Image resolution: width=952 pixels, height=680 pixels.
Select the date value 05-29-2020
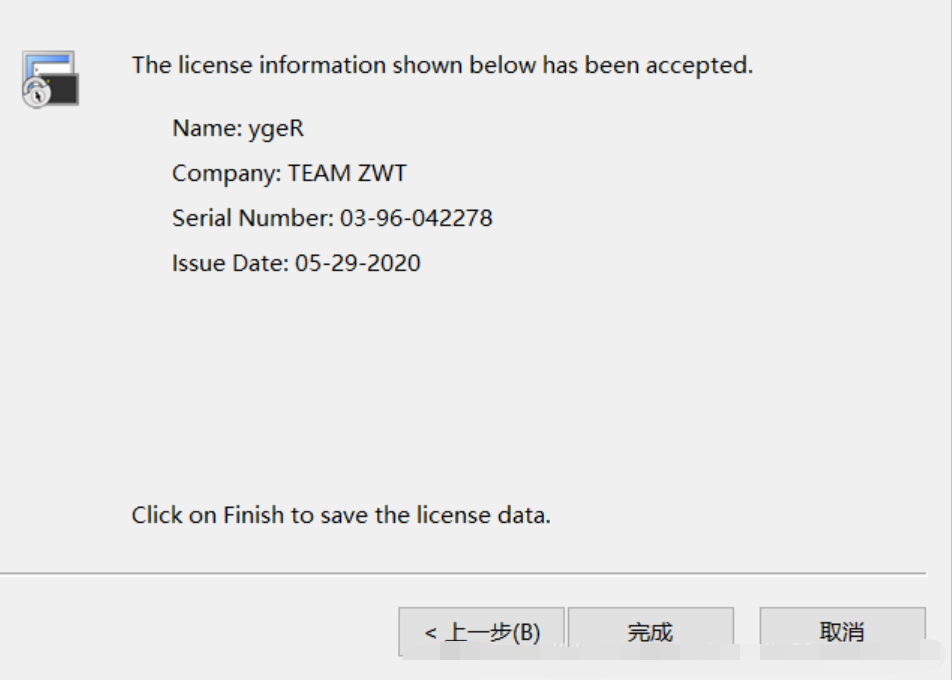(358, 263)
